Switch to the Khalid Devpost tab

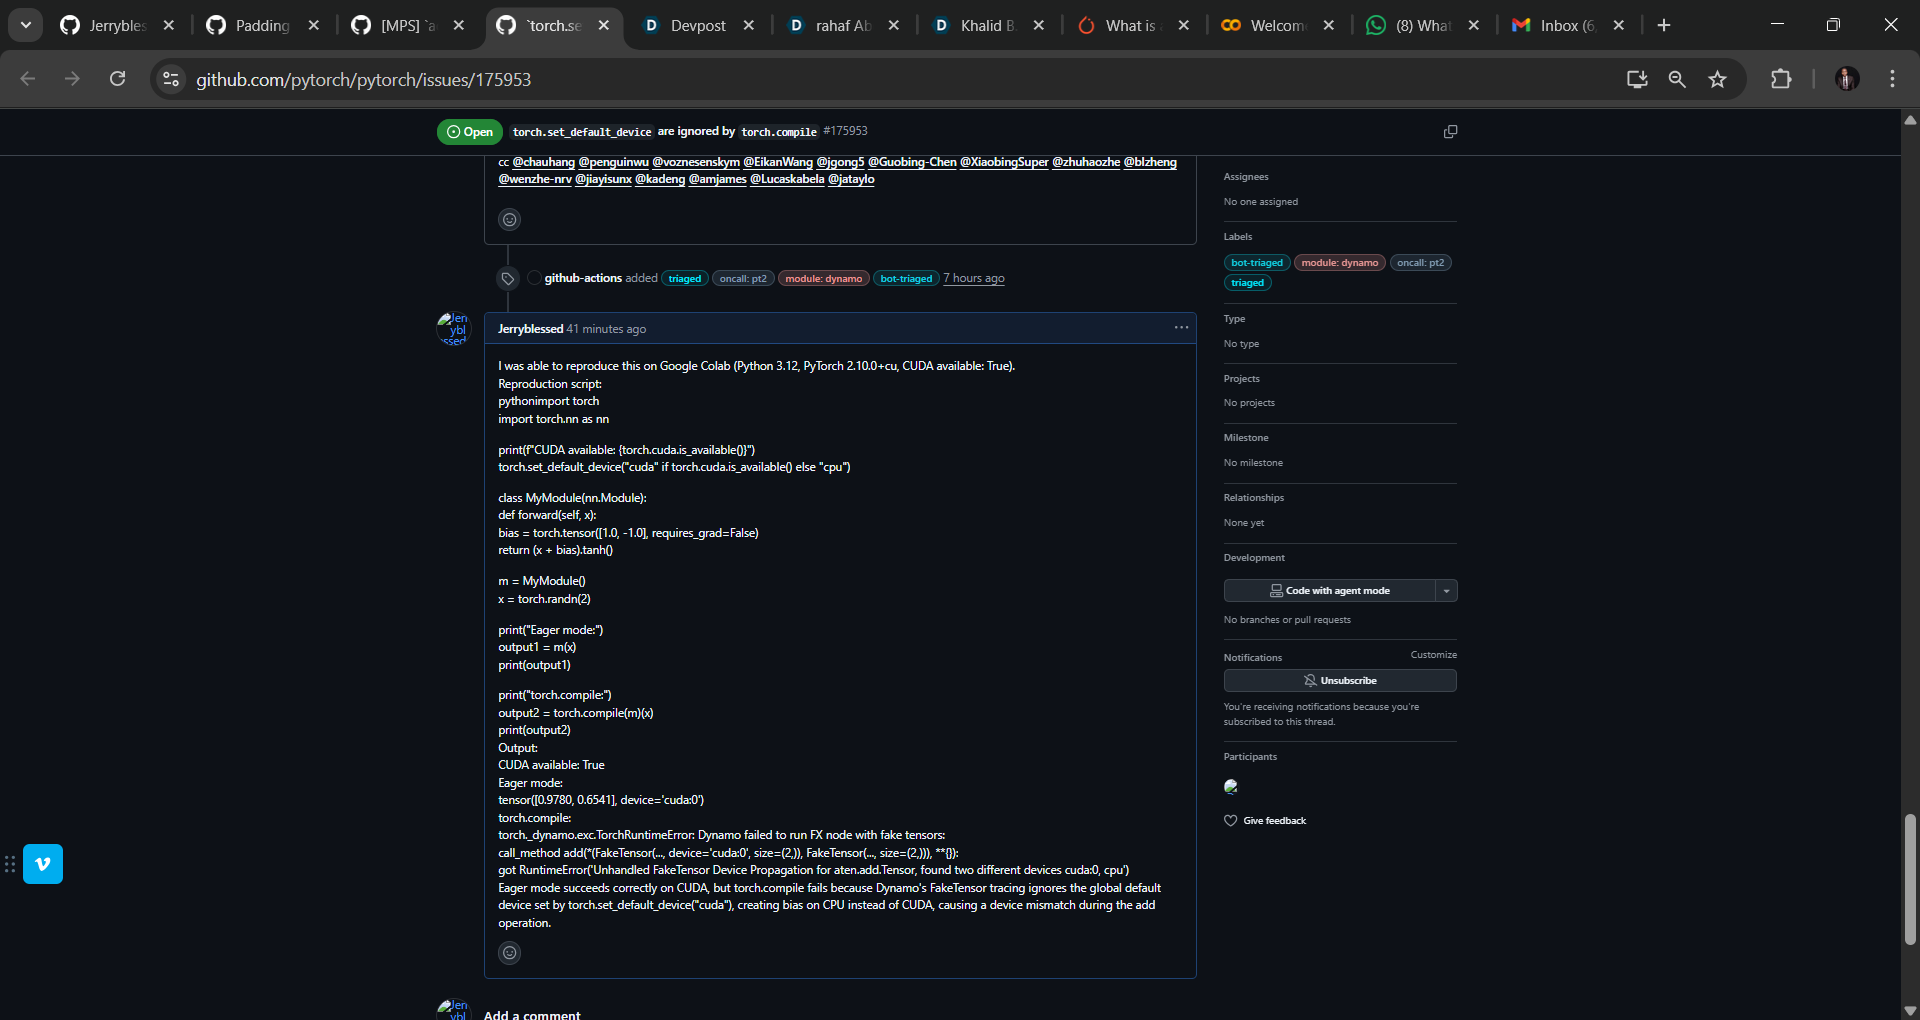click(x=987, y=26)
